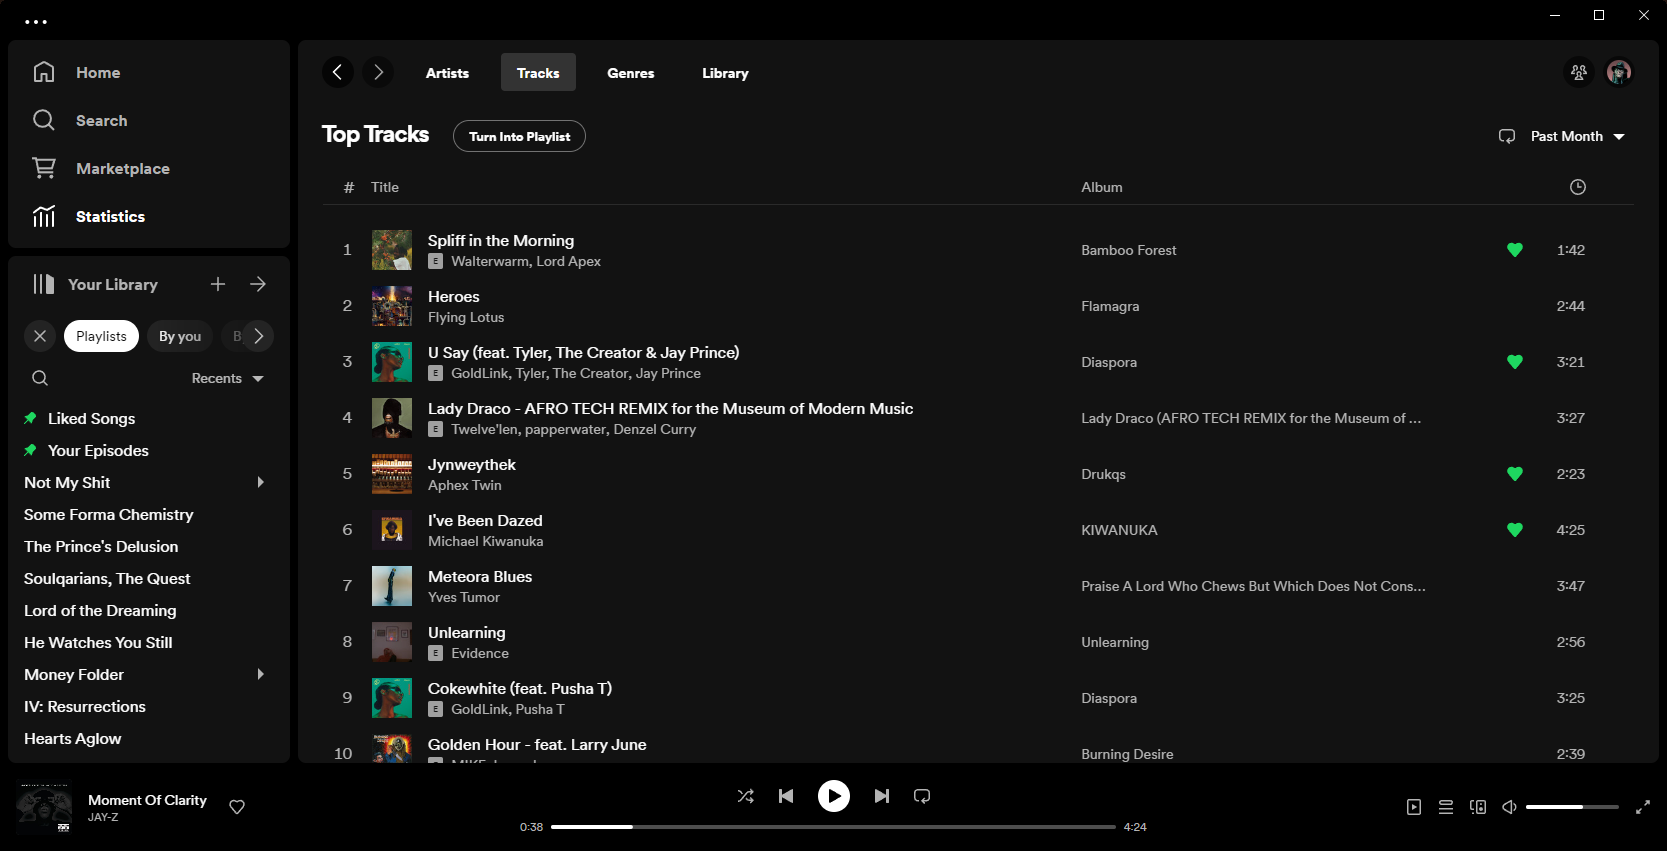Skip to the previous track

[786, 796]
